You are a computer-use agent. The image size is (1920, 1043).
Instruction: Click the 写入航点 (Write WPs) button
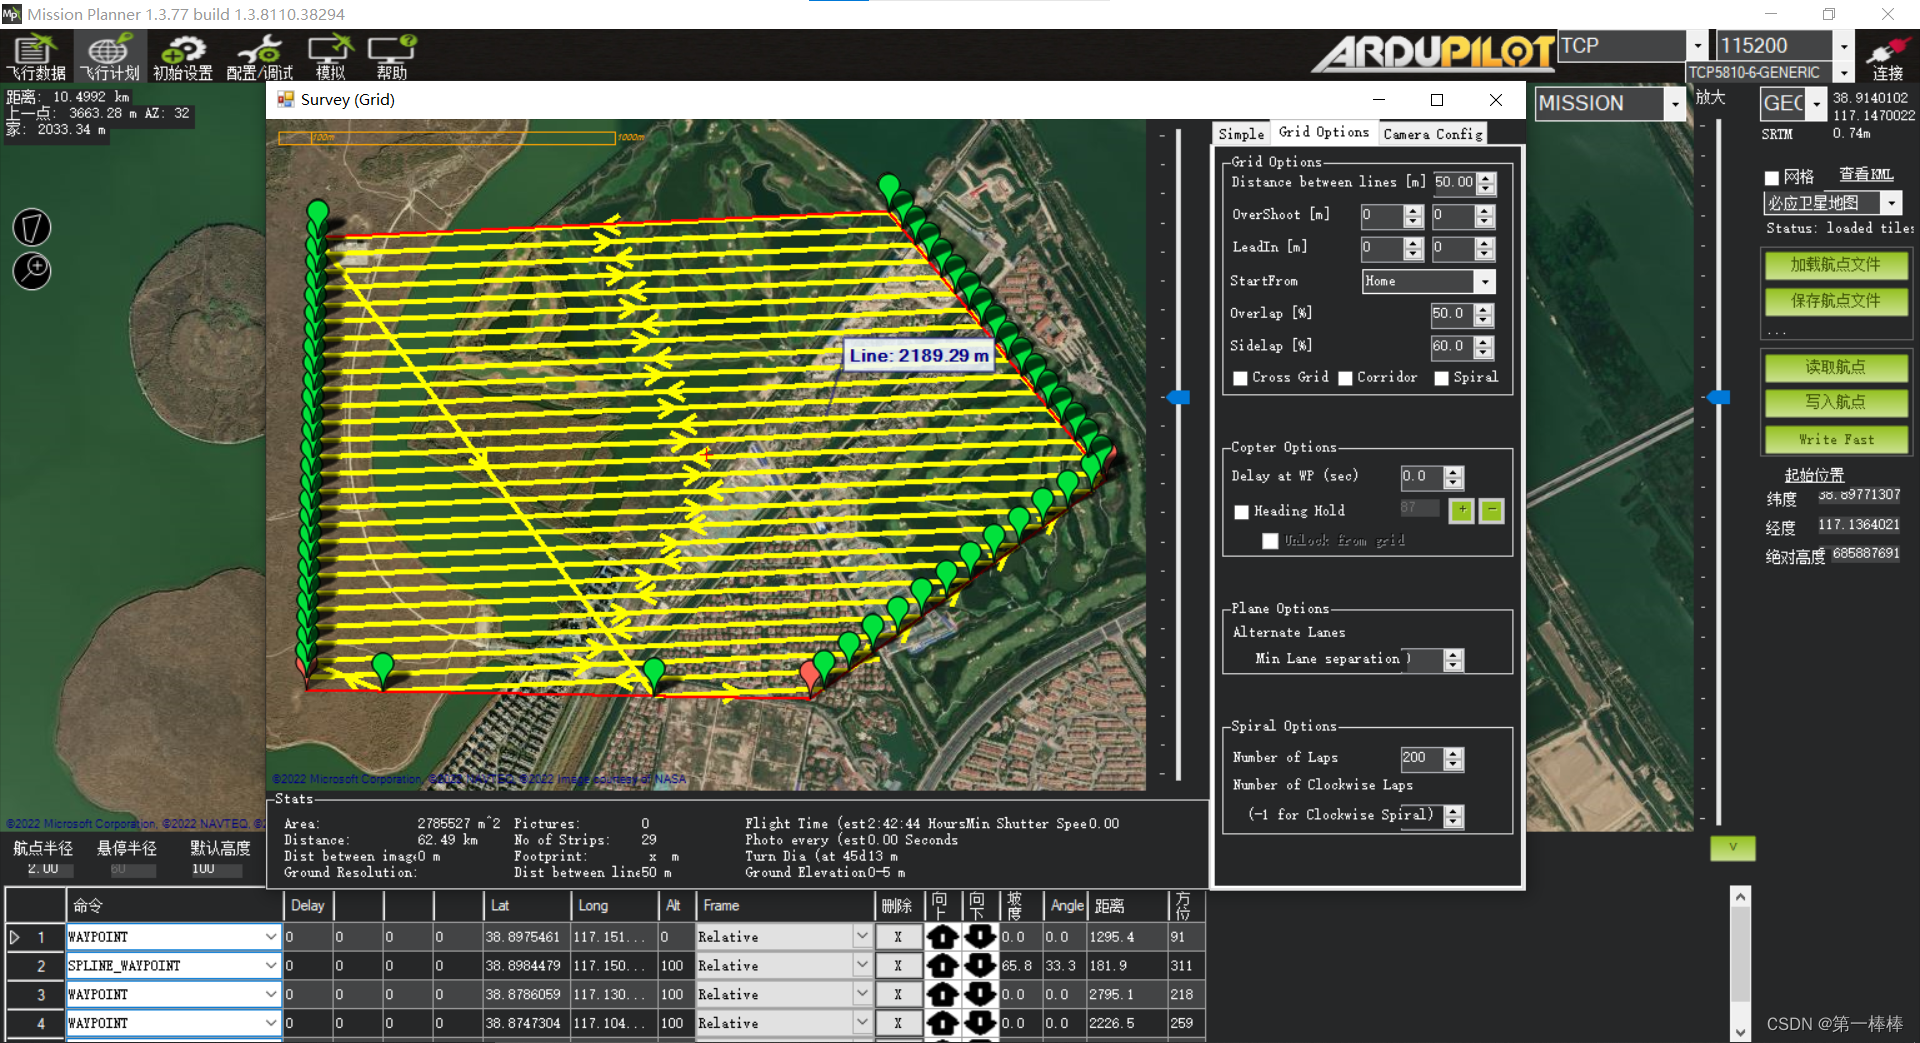[1835, 402]
